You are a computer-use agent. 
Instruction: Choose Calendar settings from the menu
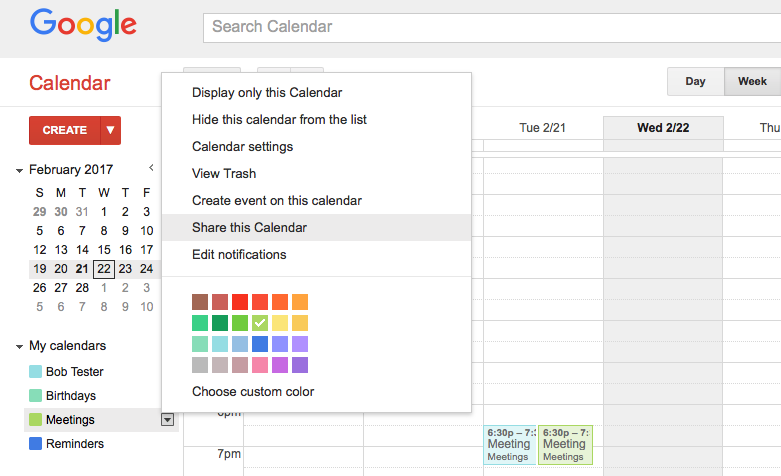(x=243, y=147)
